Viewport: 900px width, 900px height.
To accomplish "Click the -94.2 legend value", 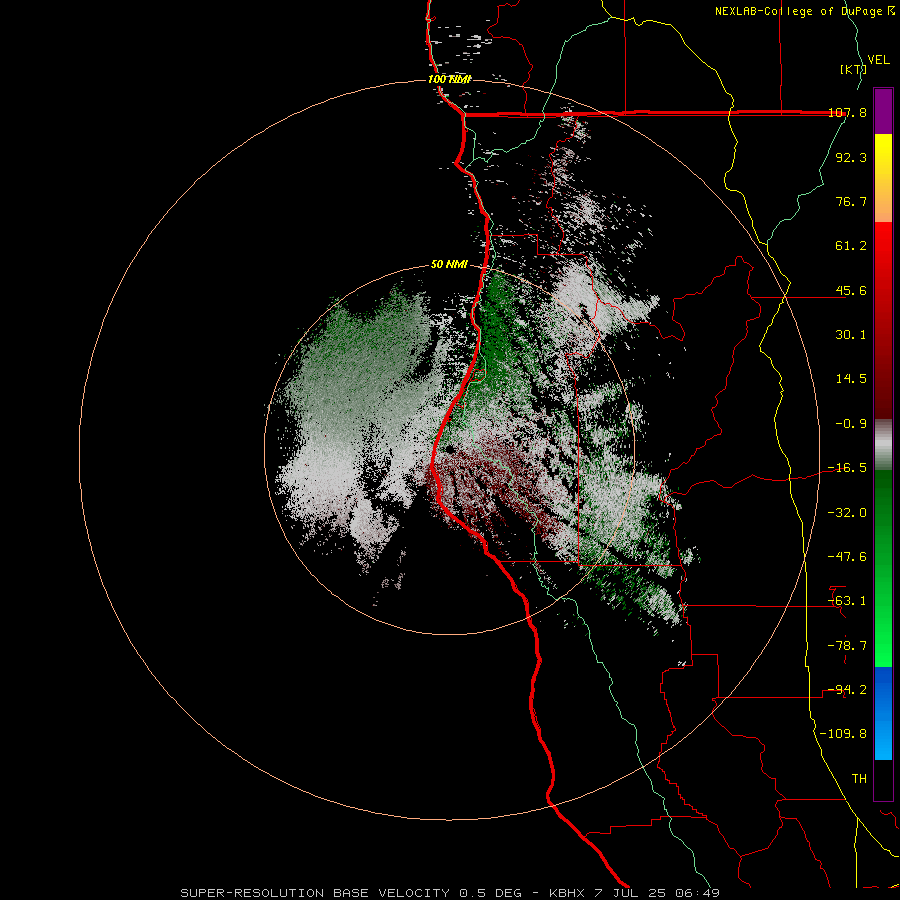I will (847, 690).
